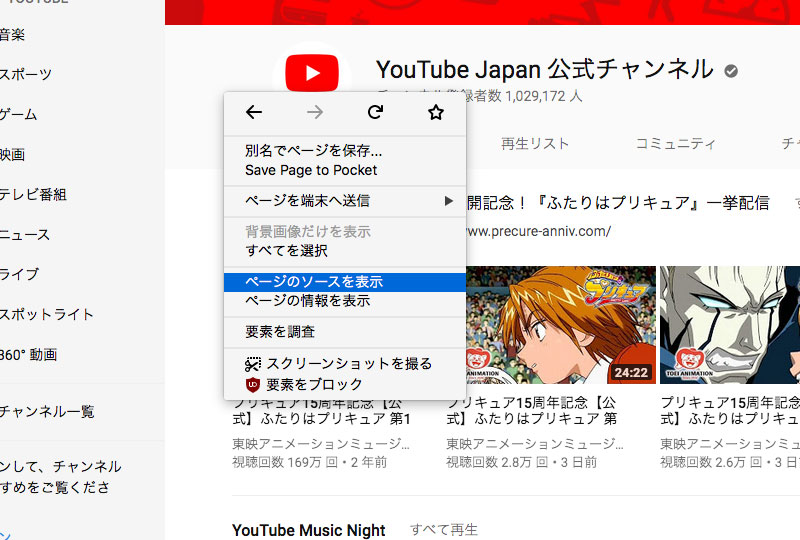Click the Reload icon in context menu
Screen dimensions: 800x540
click(x=376, y=112)
